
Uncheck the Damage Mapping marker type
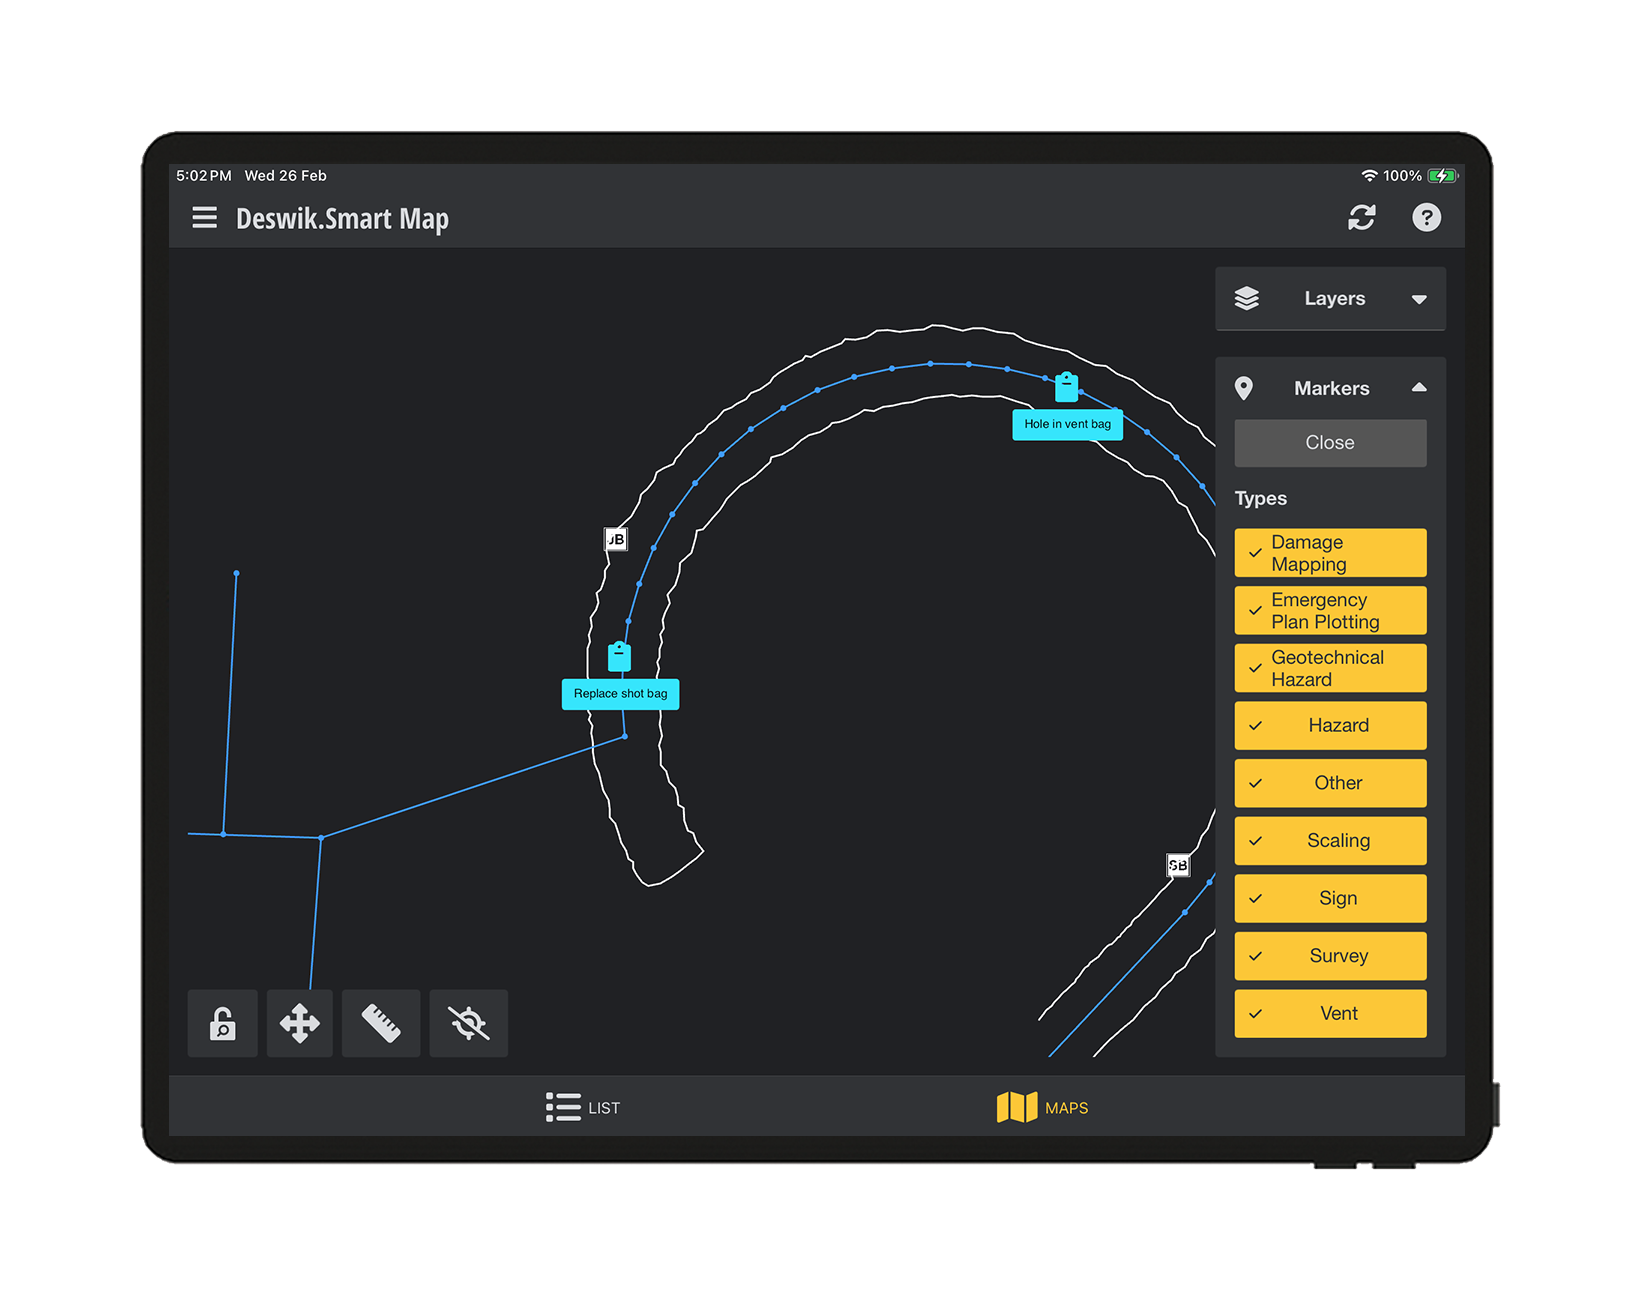1330,553
